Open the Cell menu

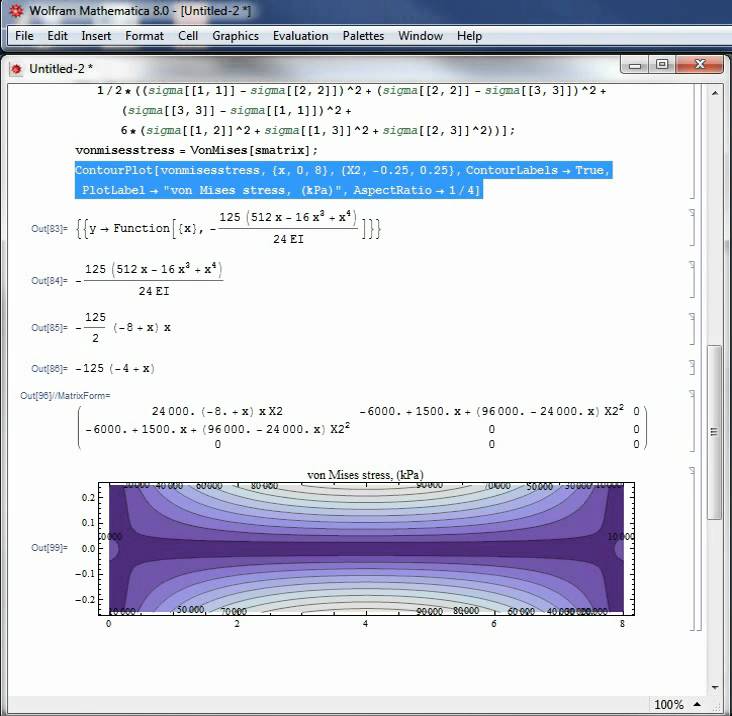188,36
